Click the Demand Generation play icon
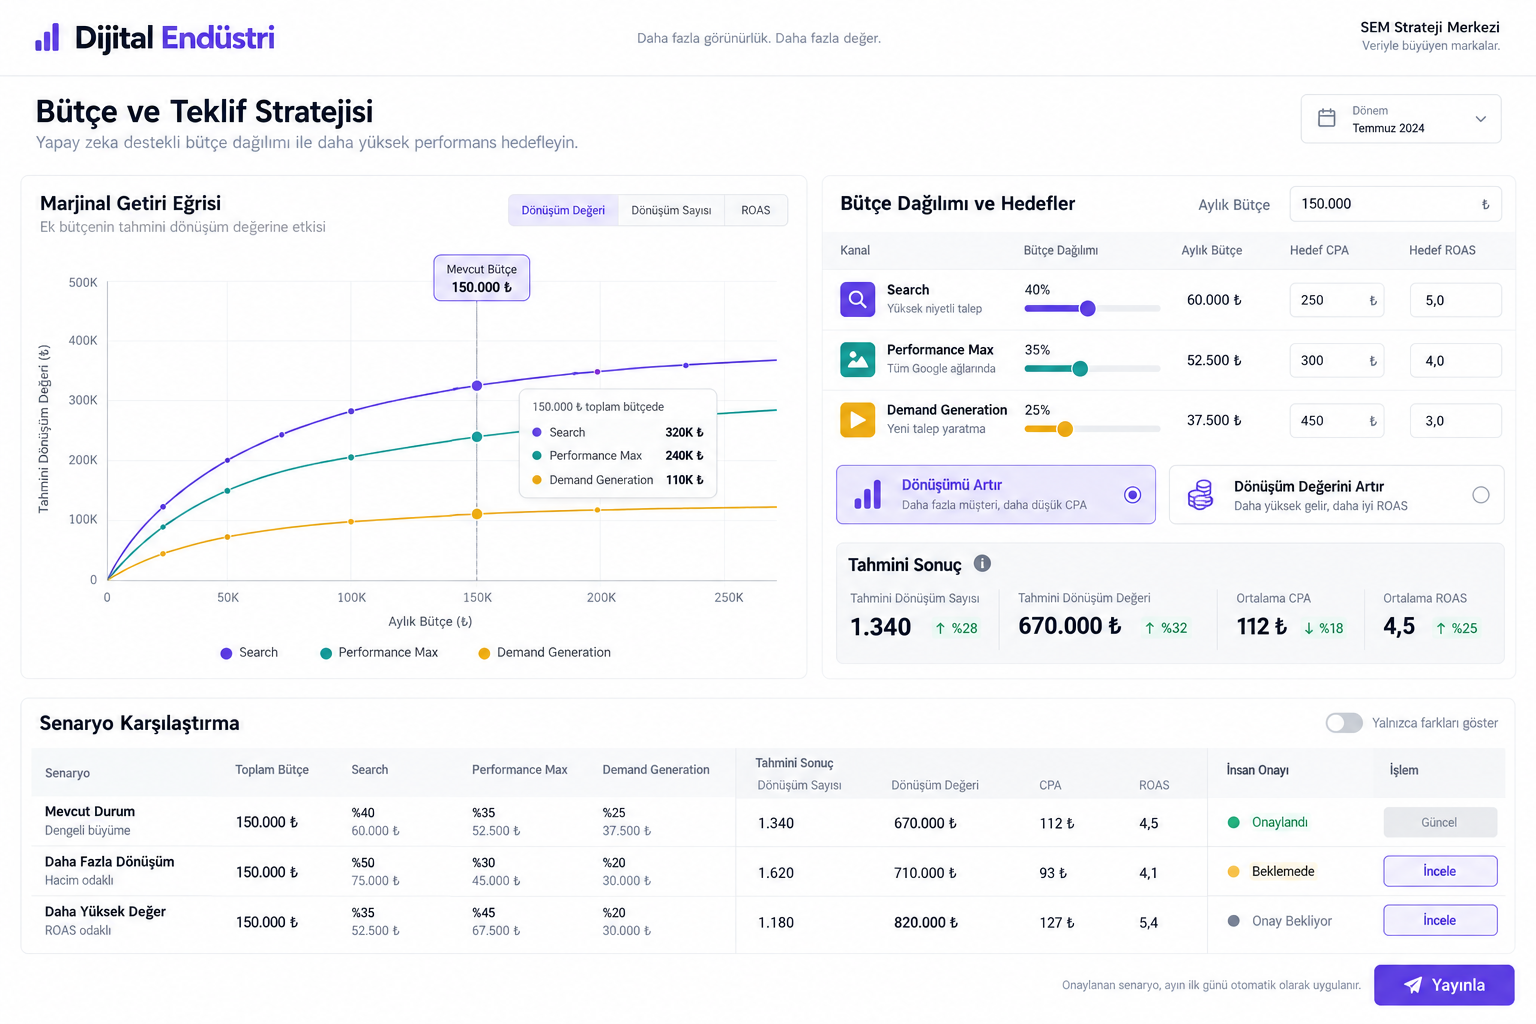This screenshot has height=1024, width=1536. pos(857,420)
